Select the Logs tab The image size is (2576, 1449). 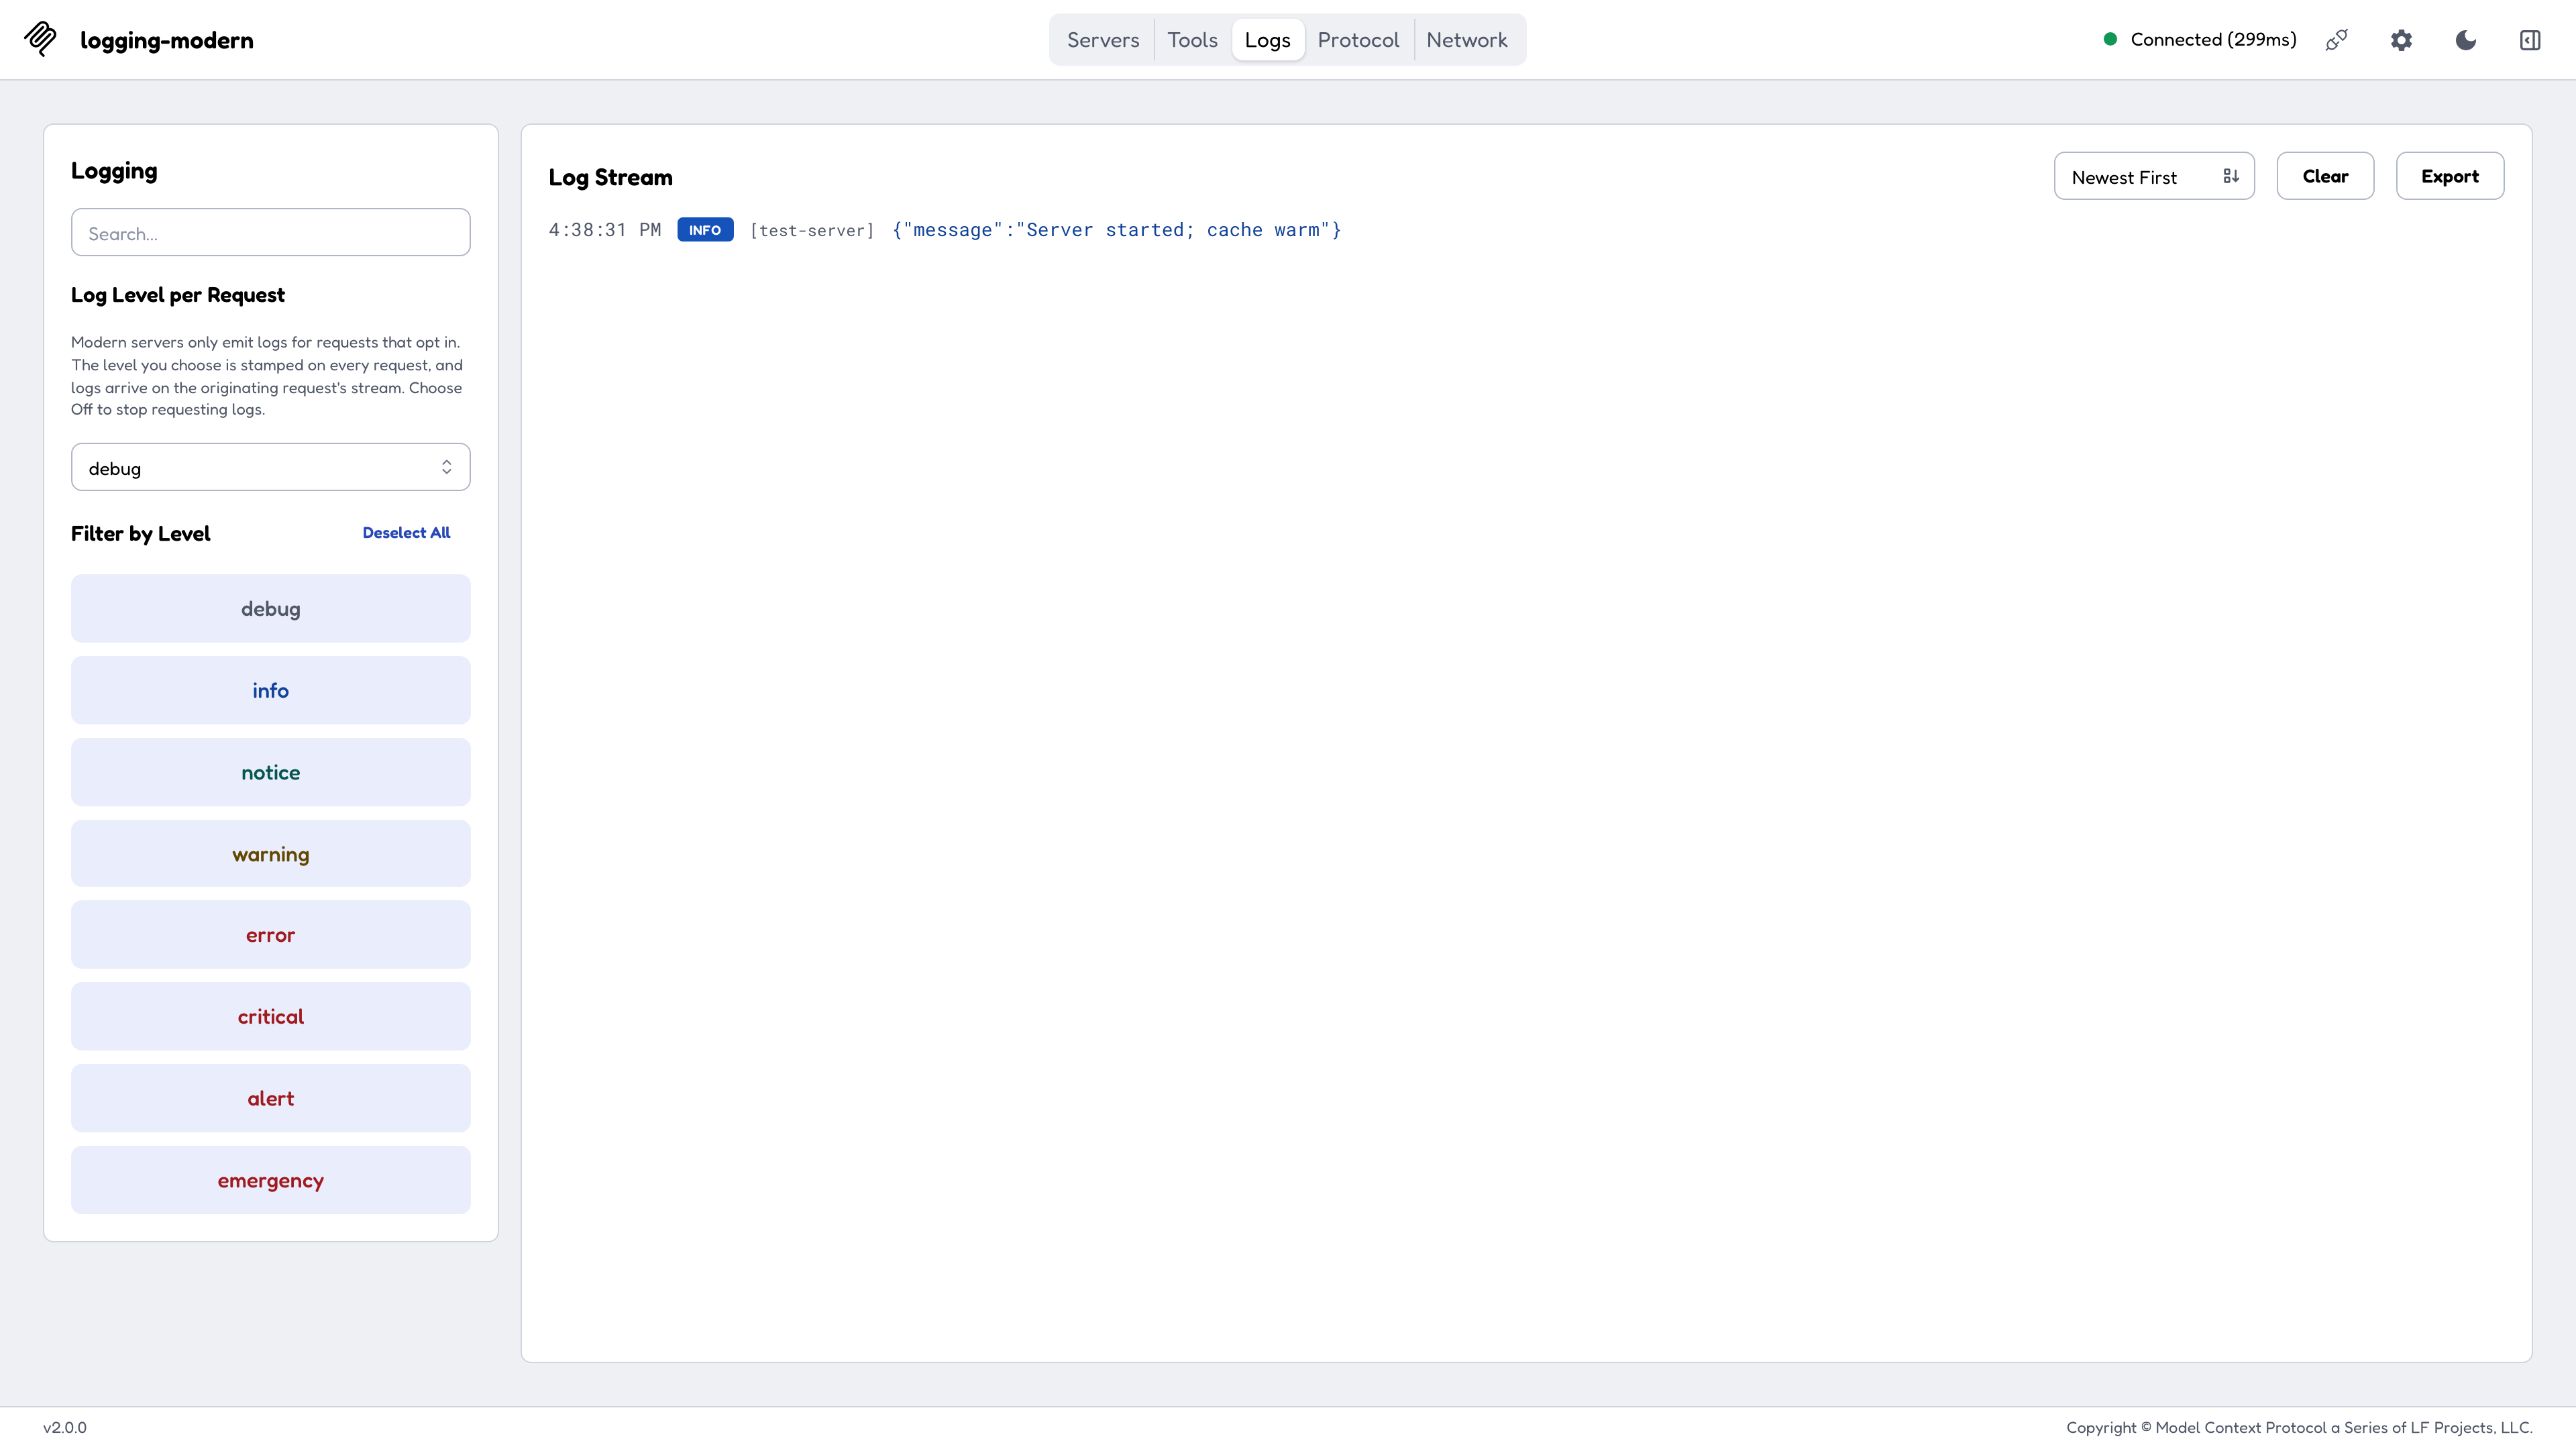pyautogui.click(x=1268, y=40)
